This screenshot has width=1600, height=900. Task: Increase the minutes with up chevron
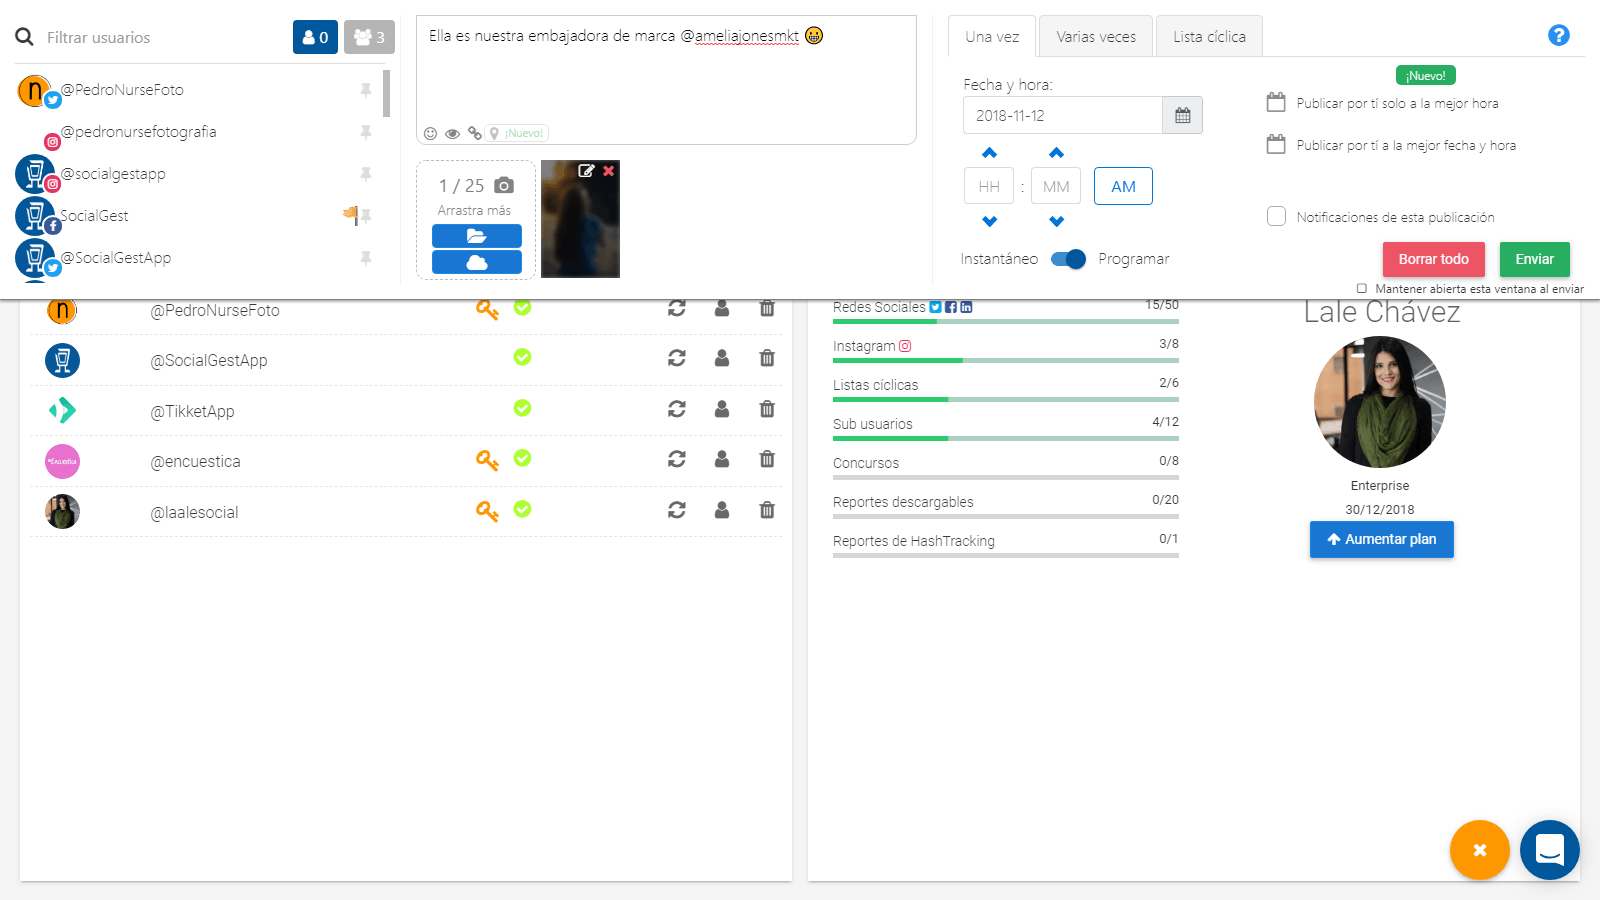[x=1056, y=153]
